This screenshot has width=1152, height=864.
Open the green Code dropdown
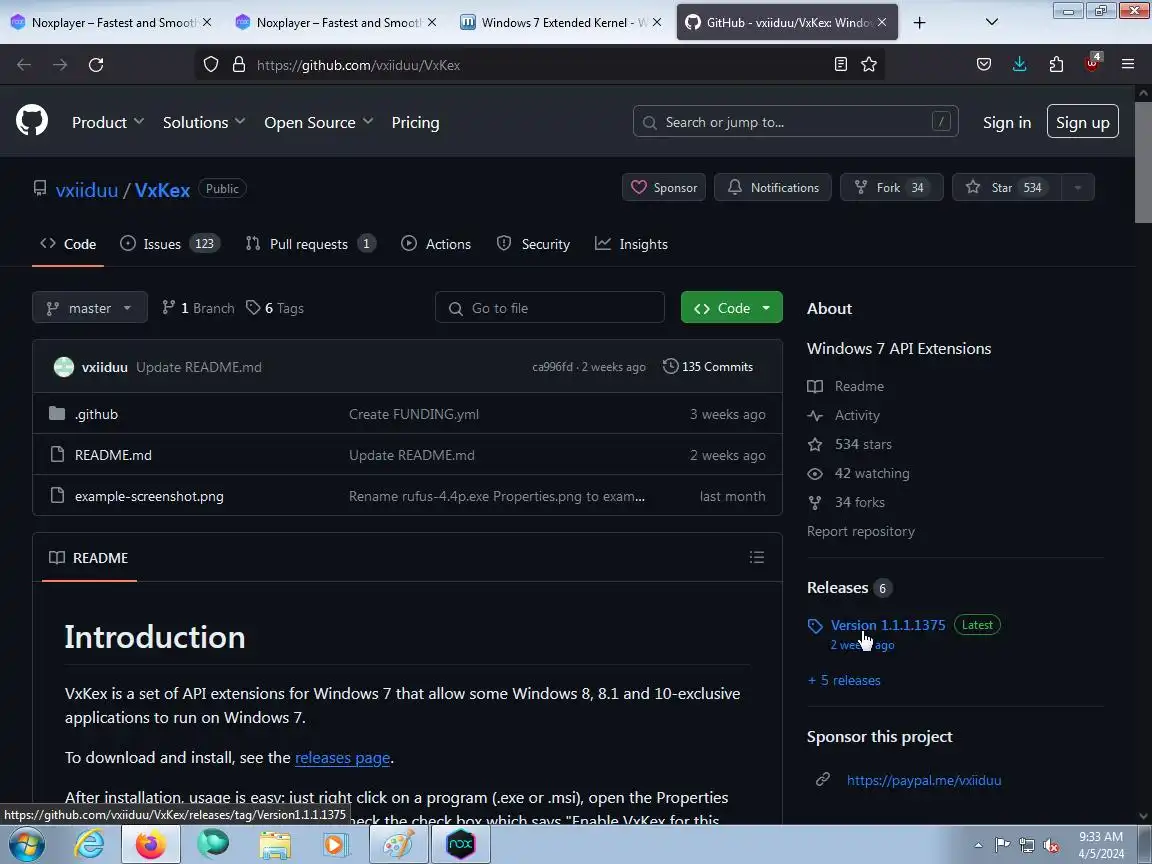[732, 308]
